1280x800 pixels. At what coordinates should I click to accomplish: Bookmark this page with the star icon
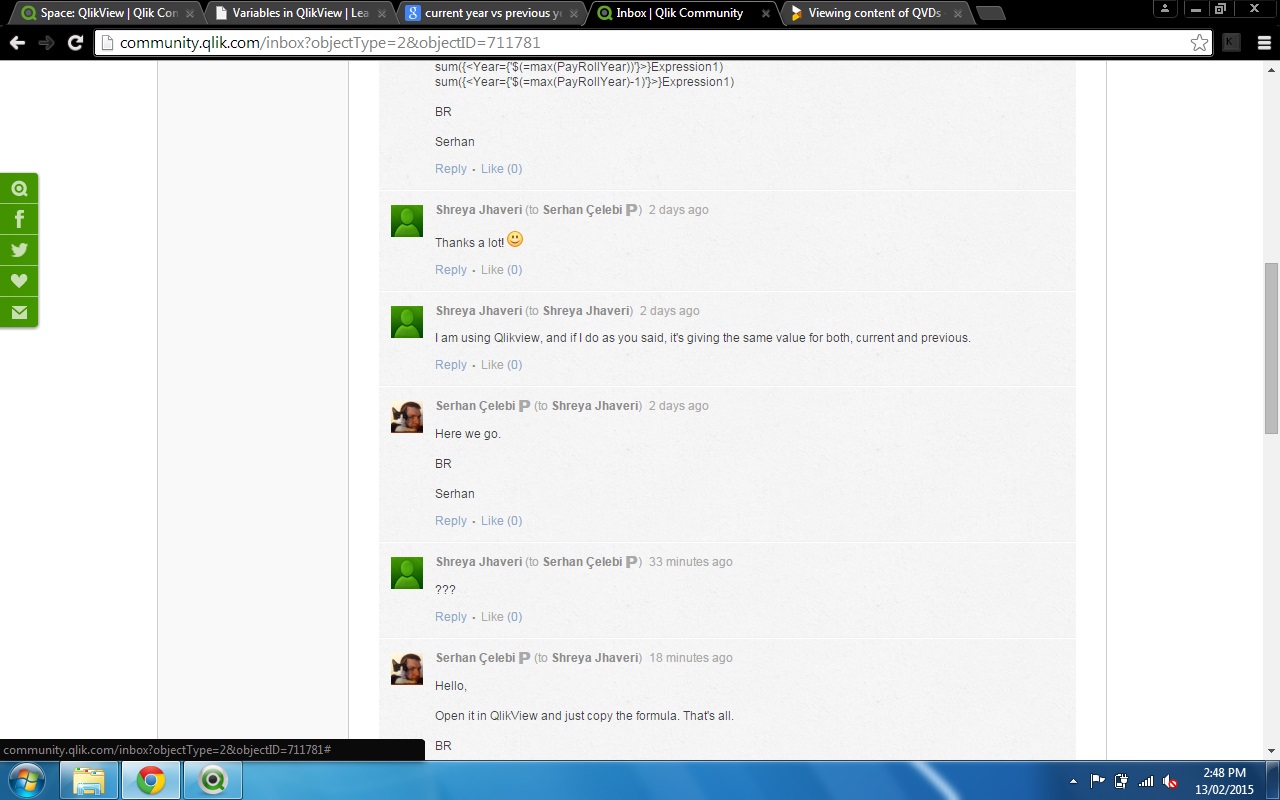pyautogui.click(x=1199, y=43)
